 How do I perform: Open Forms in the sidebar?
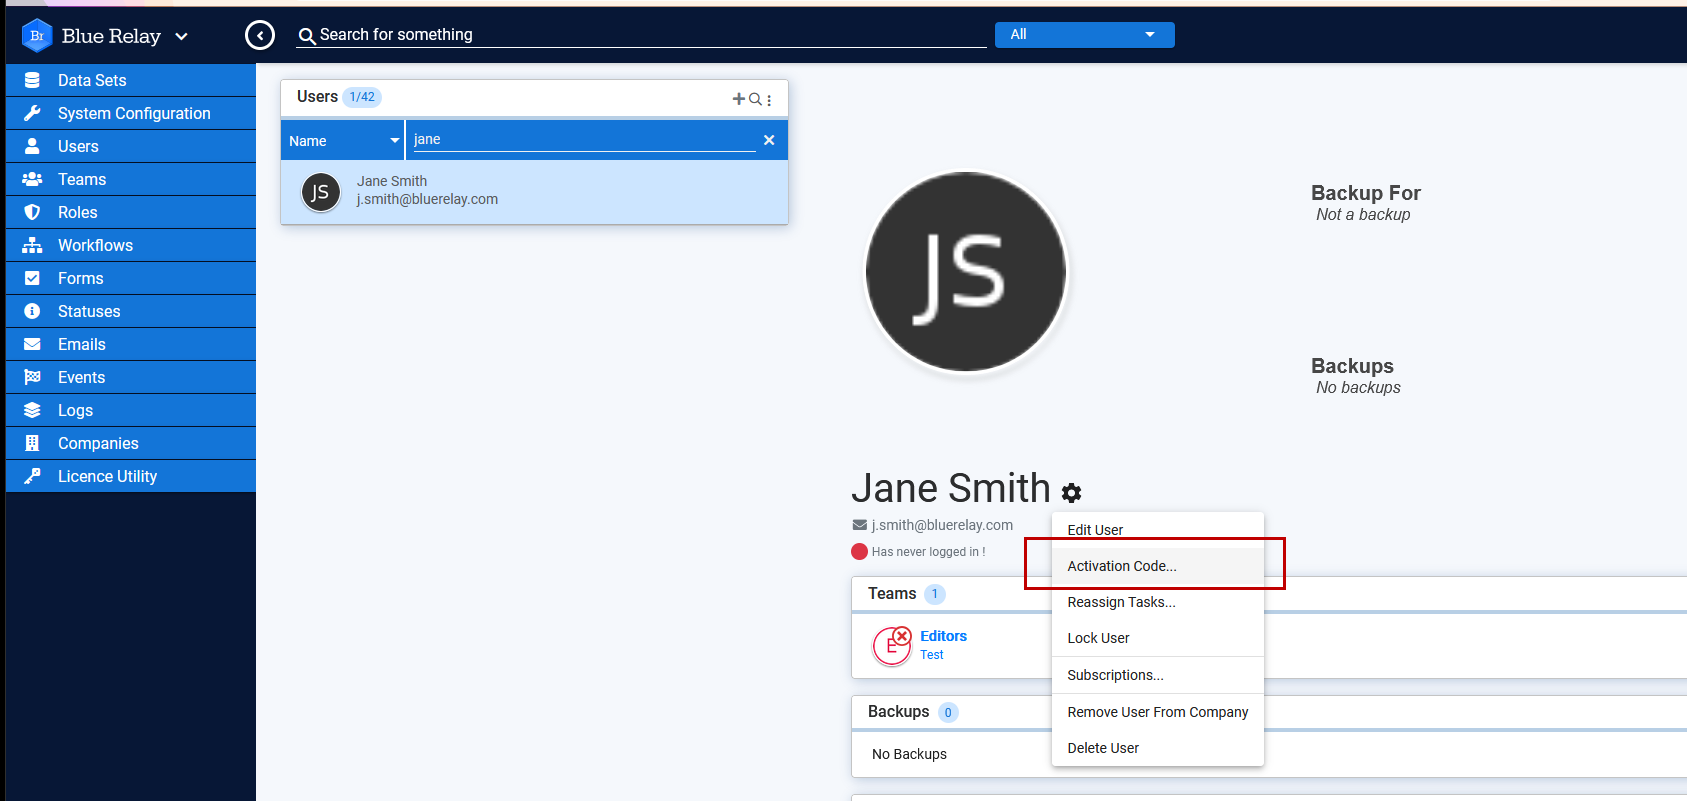(x=131, y=278)
